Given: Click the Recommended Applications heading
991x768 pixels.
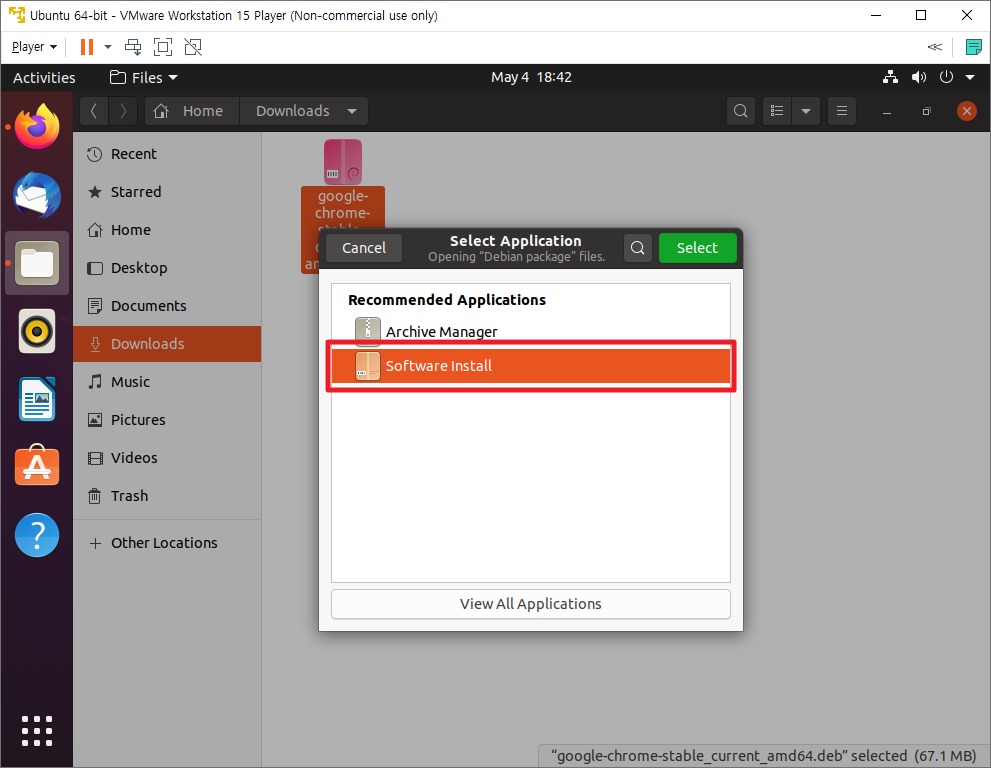Looking at the screenshot, I should point(447,300).
